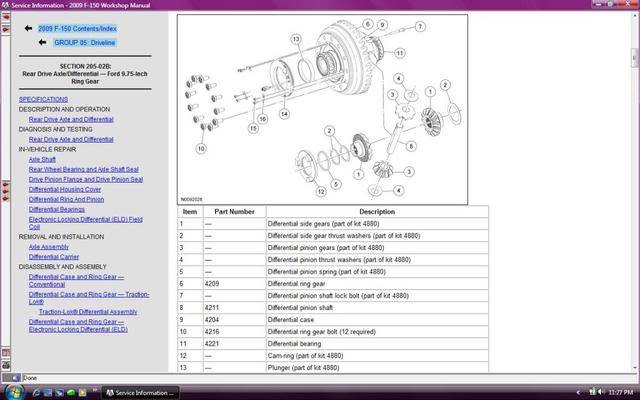Screen dimensions: 640x400
Task: Click the vertical scrollbar thumb
Action: (636, 58)
